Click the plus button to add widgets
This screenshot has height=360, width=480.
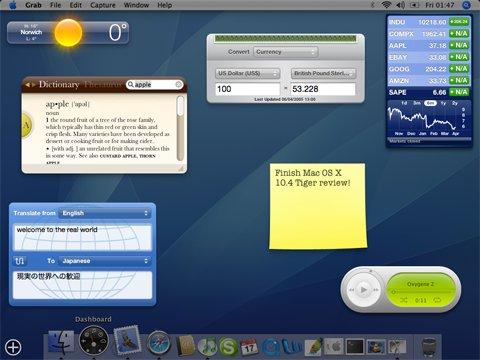point(13,347)
